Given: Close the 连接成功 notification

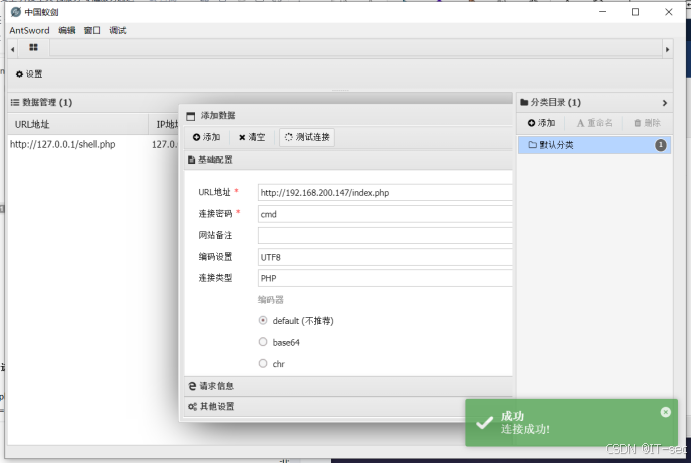Looking at the screenshot, I should [666, 412].
